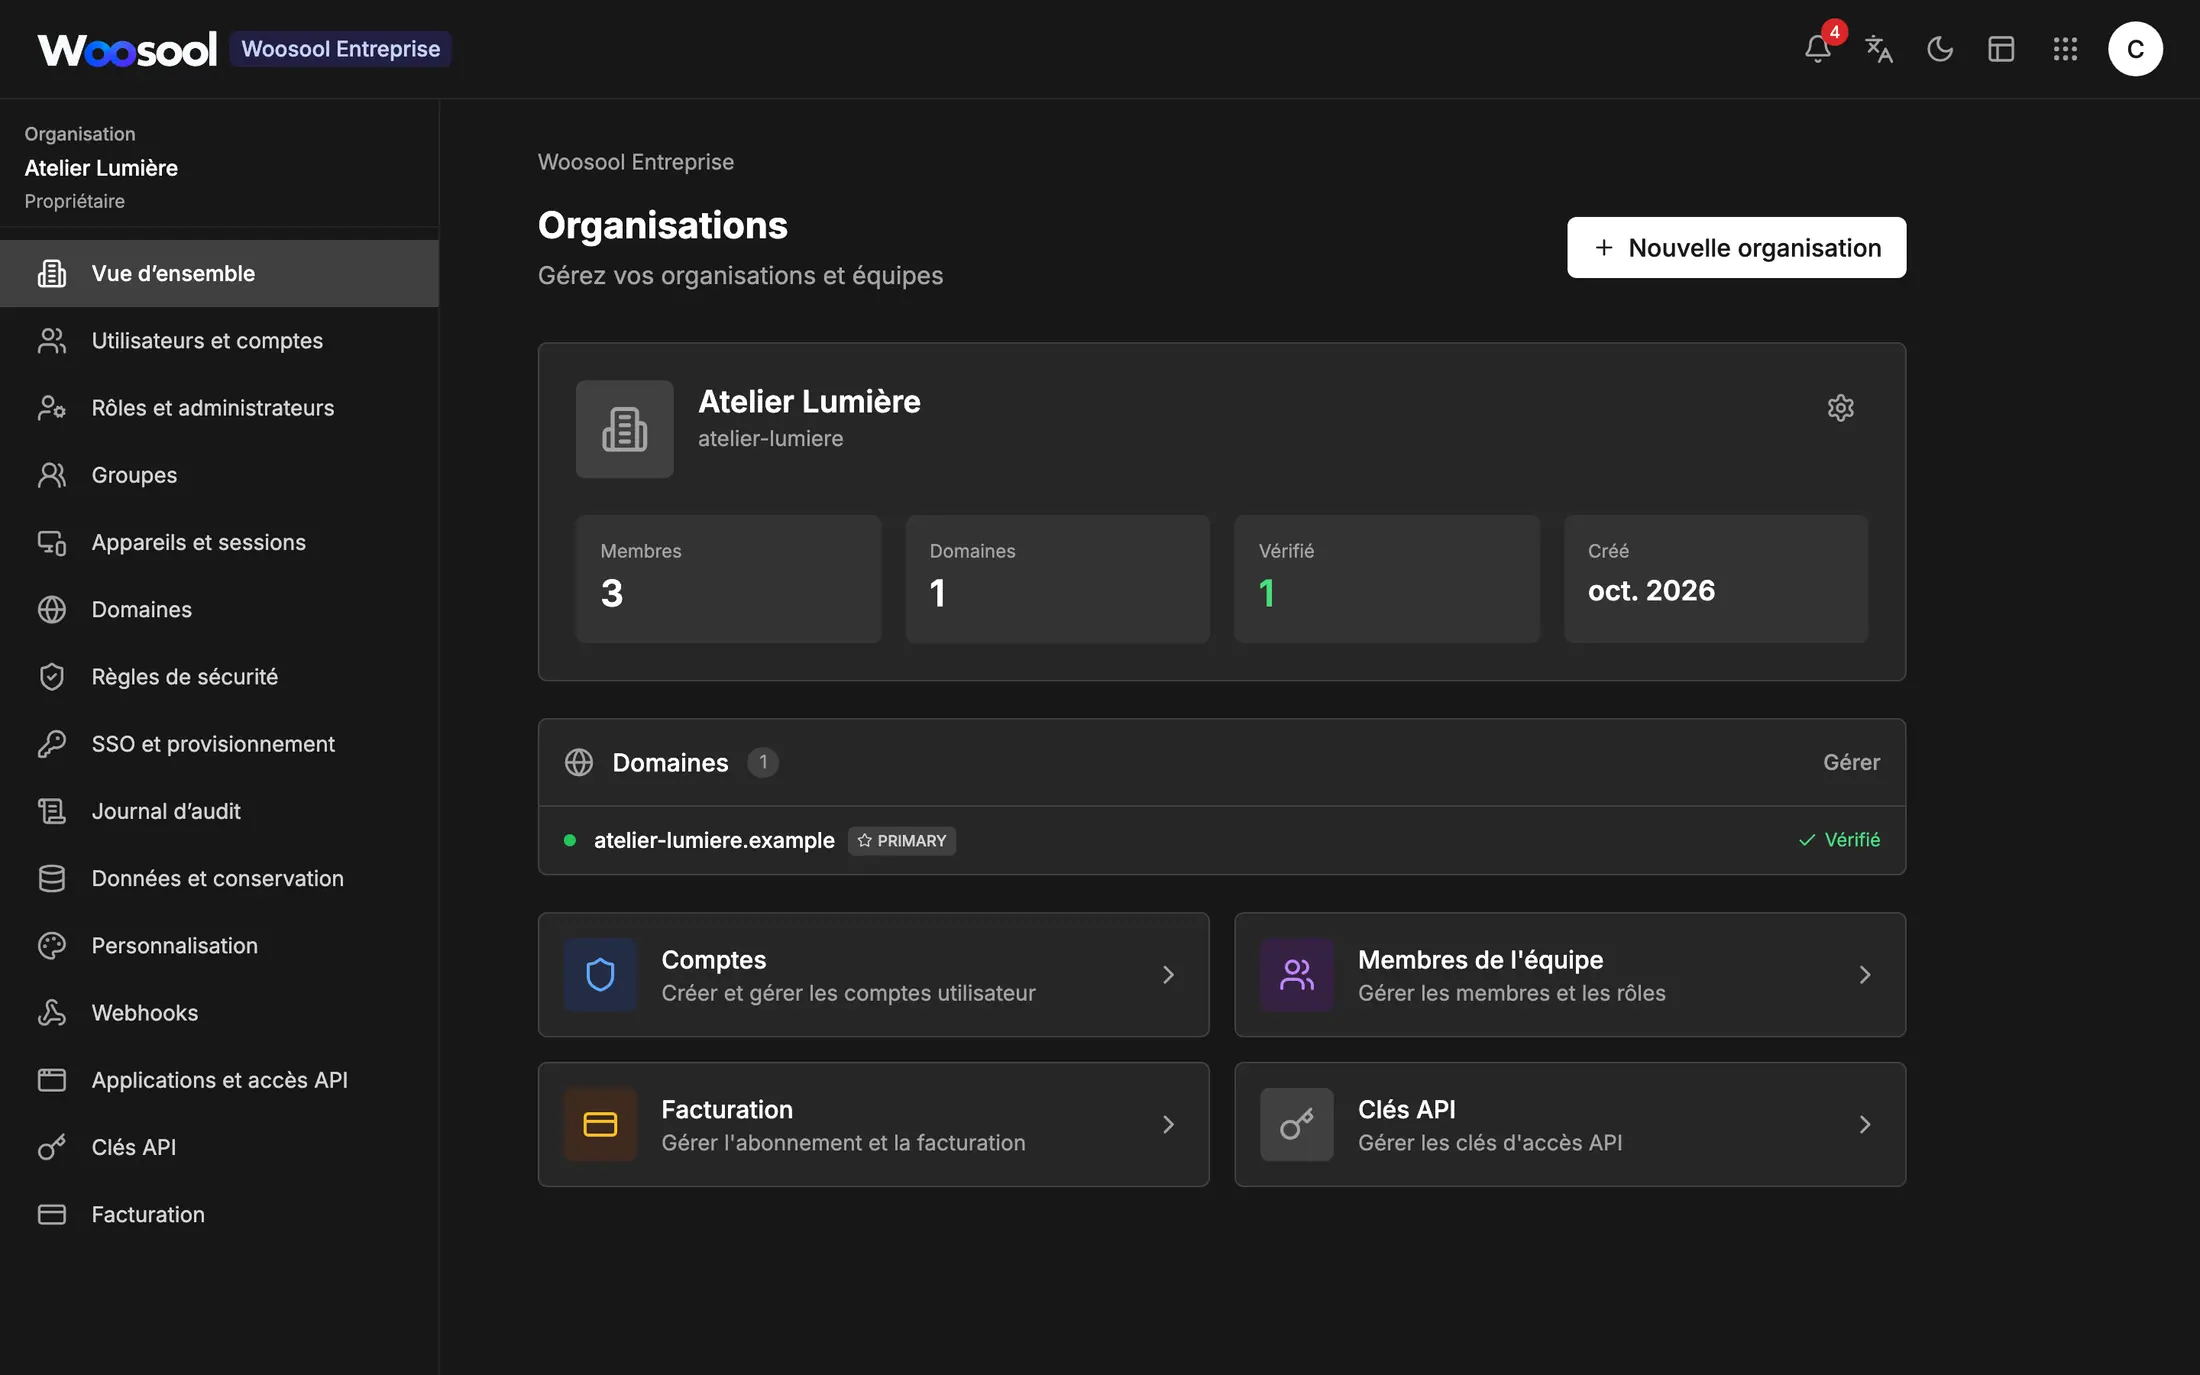This screenshot has width=2200, height=1375.
Task: Click the key icon on Clés API card
Action: pos(1296,1125)
